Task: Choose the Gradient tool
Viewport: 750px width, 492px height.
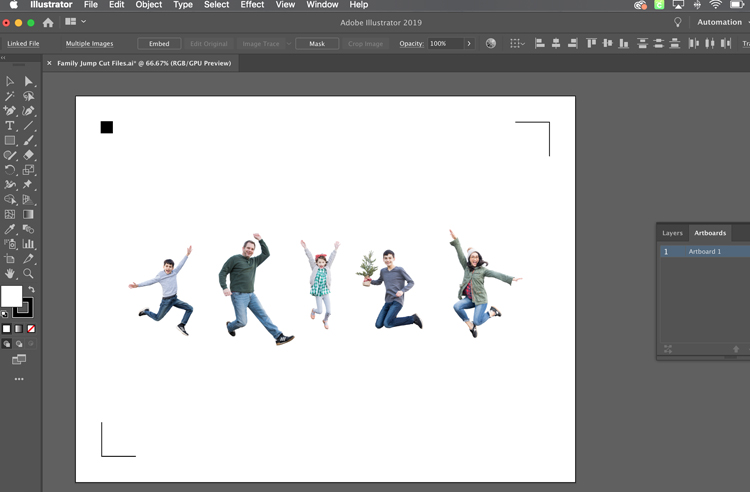Action: click(28, 214)
